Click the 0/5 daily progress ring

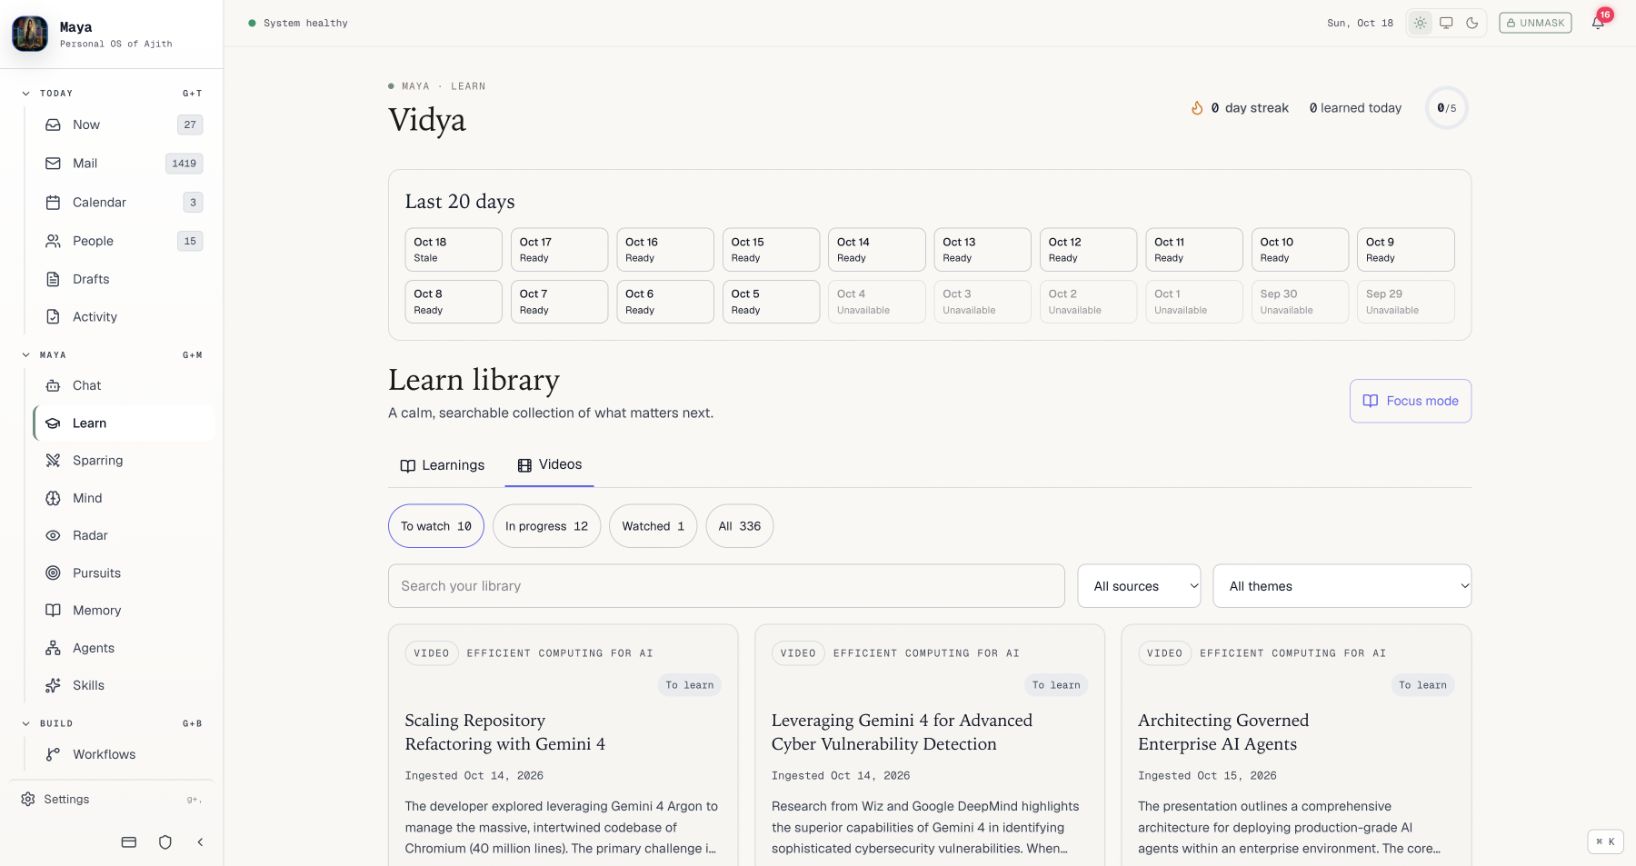[1446, 108]
